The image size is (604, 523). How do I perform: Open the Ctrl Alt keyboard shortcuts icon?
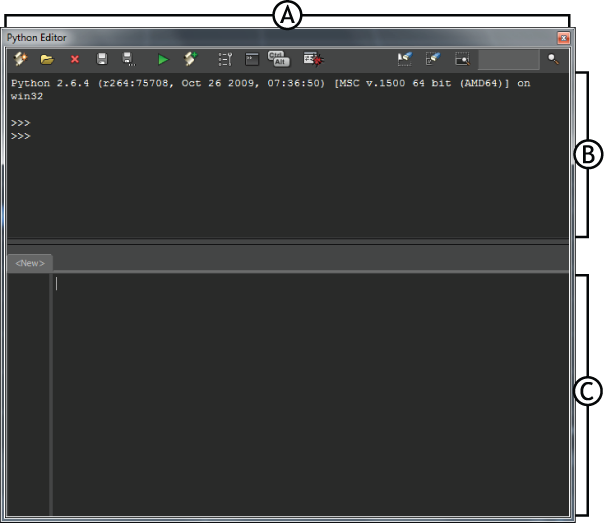coord(279,59)
